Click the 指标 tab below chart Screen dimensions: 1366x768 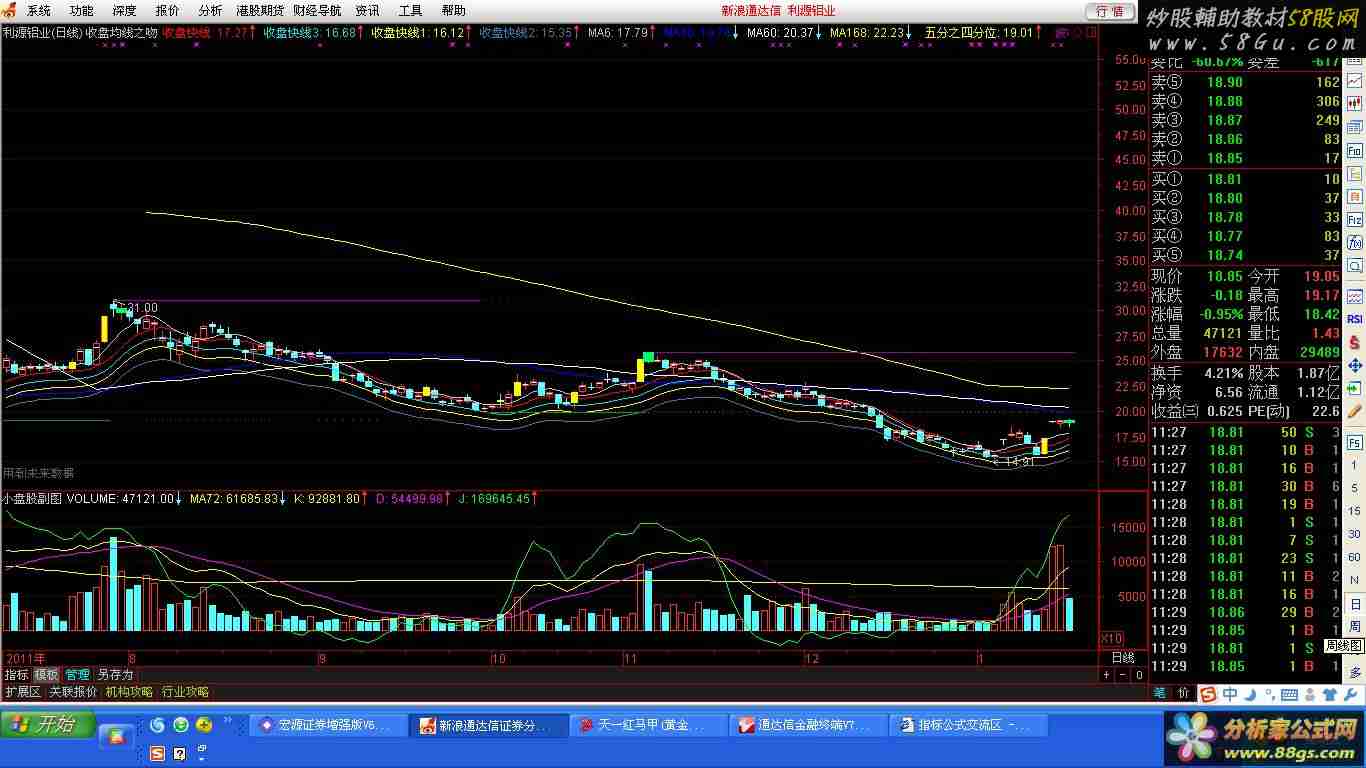pyautogui.click(x=16, y=675)
